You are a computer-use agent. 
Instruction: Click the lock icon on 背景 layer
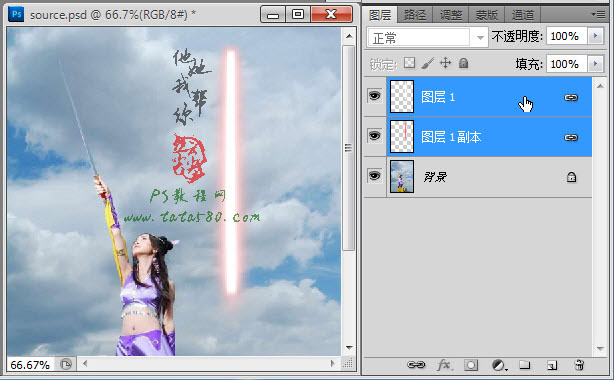(x=571, y=177)
